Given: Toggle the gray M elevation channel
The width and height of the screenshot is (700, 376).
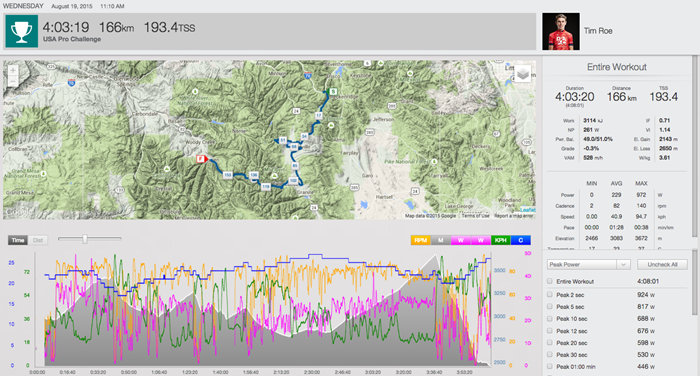Looking at the screenshot, I should (x=441, y=240).
